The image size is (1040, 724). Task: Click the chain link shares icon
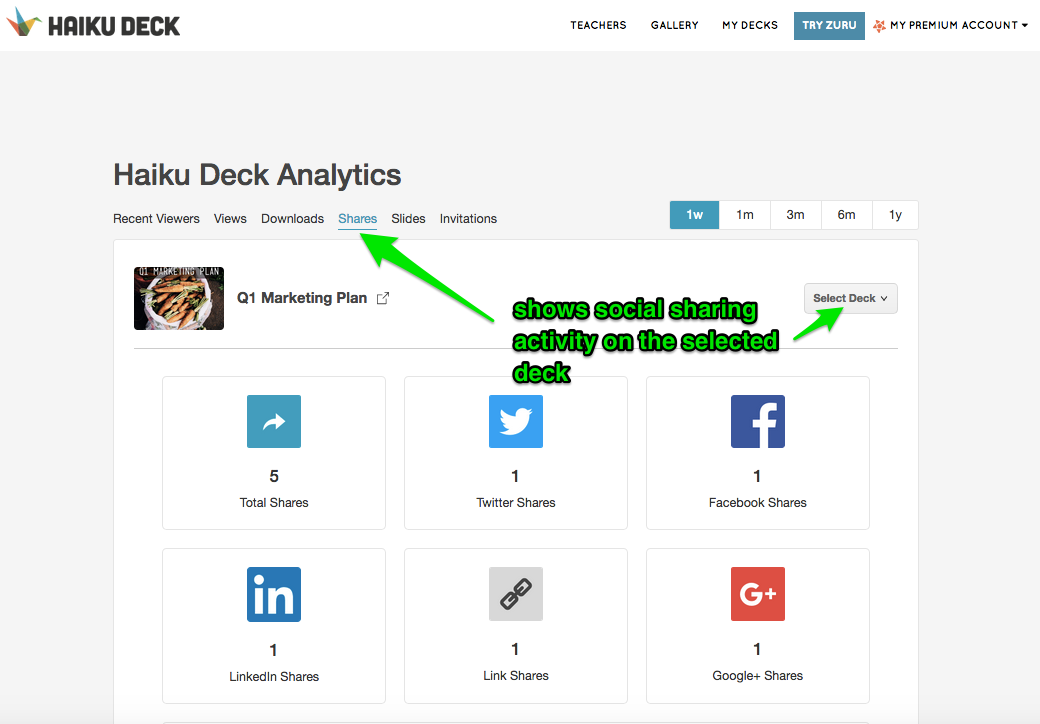tap(516, 594)
